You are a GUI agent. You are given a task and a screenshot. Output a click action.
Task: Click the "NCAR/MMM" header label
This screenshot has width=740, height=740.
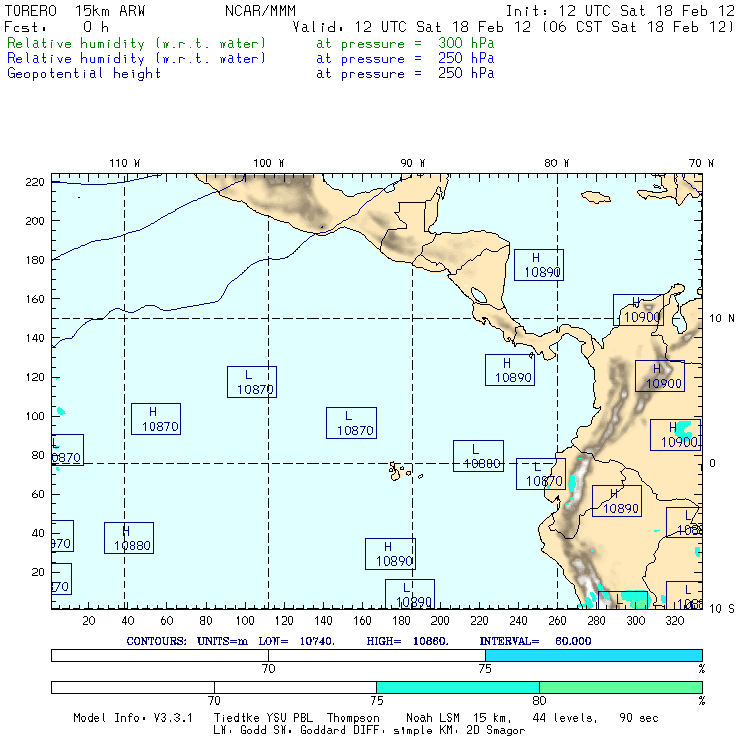260,11
